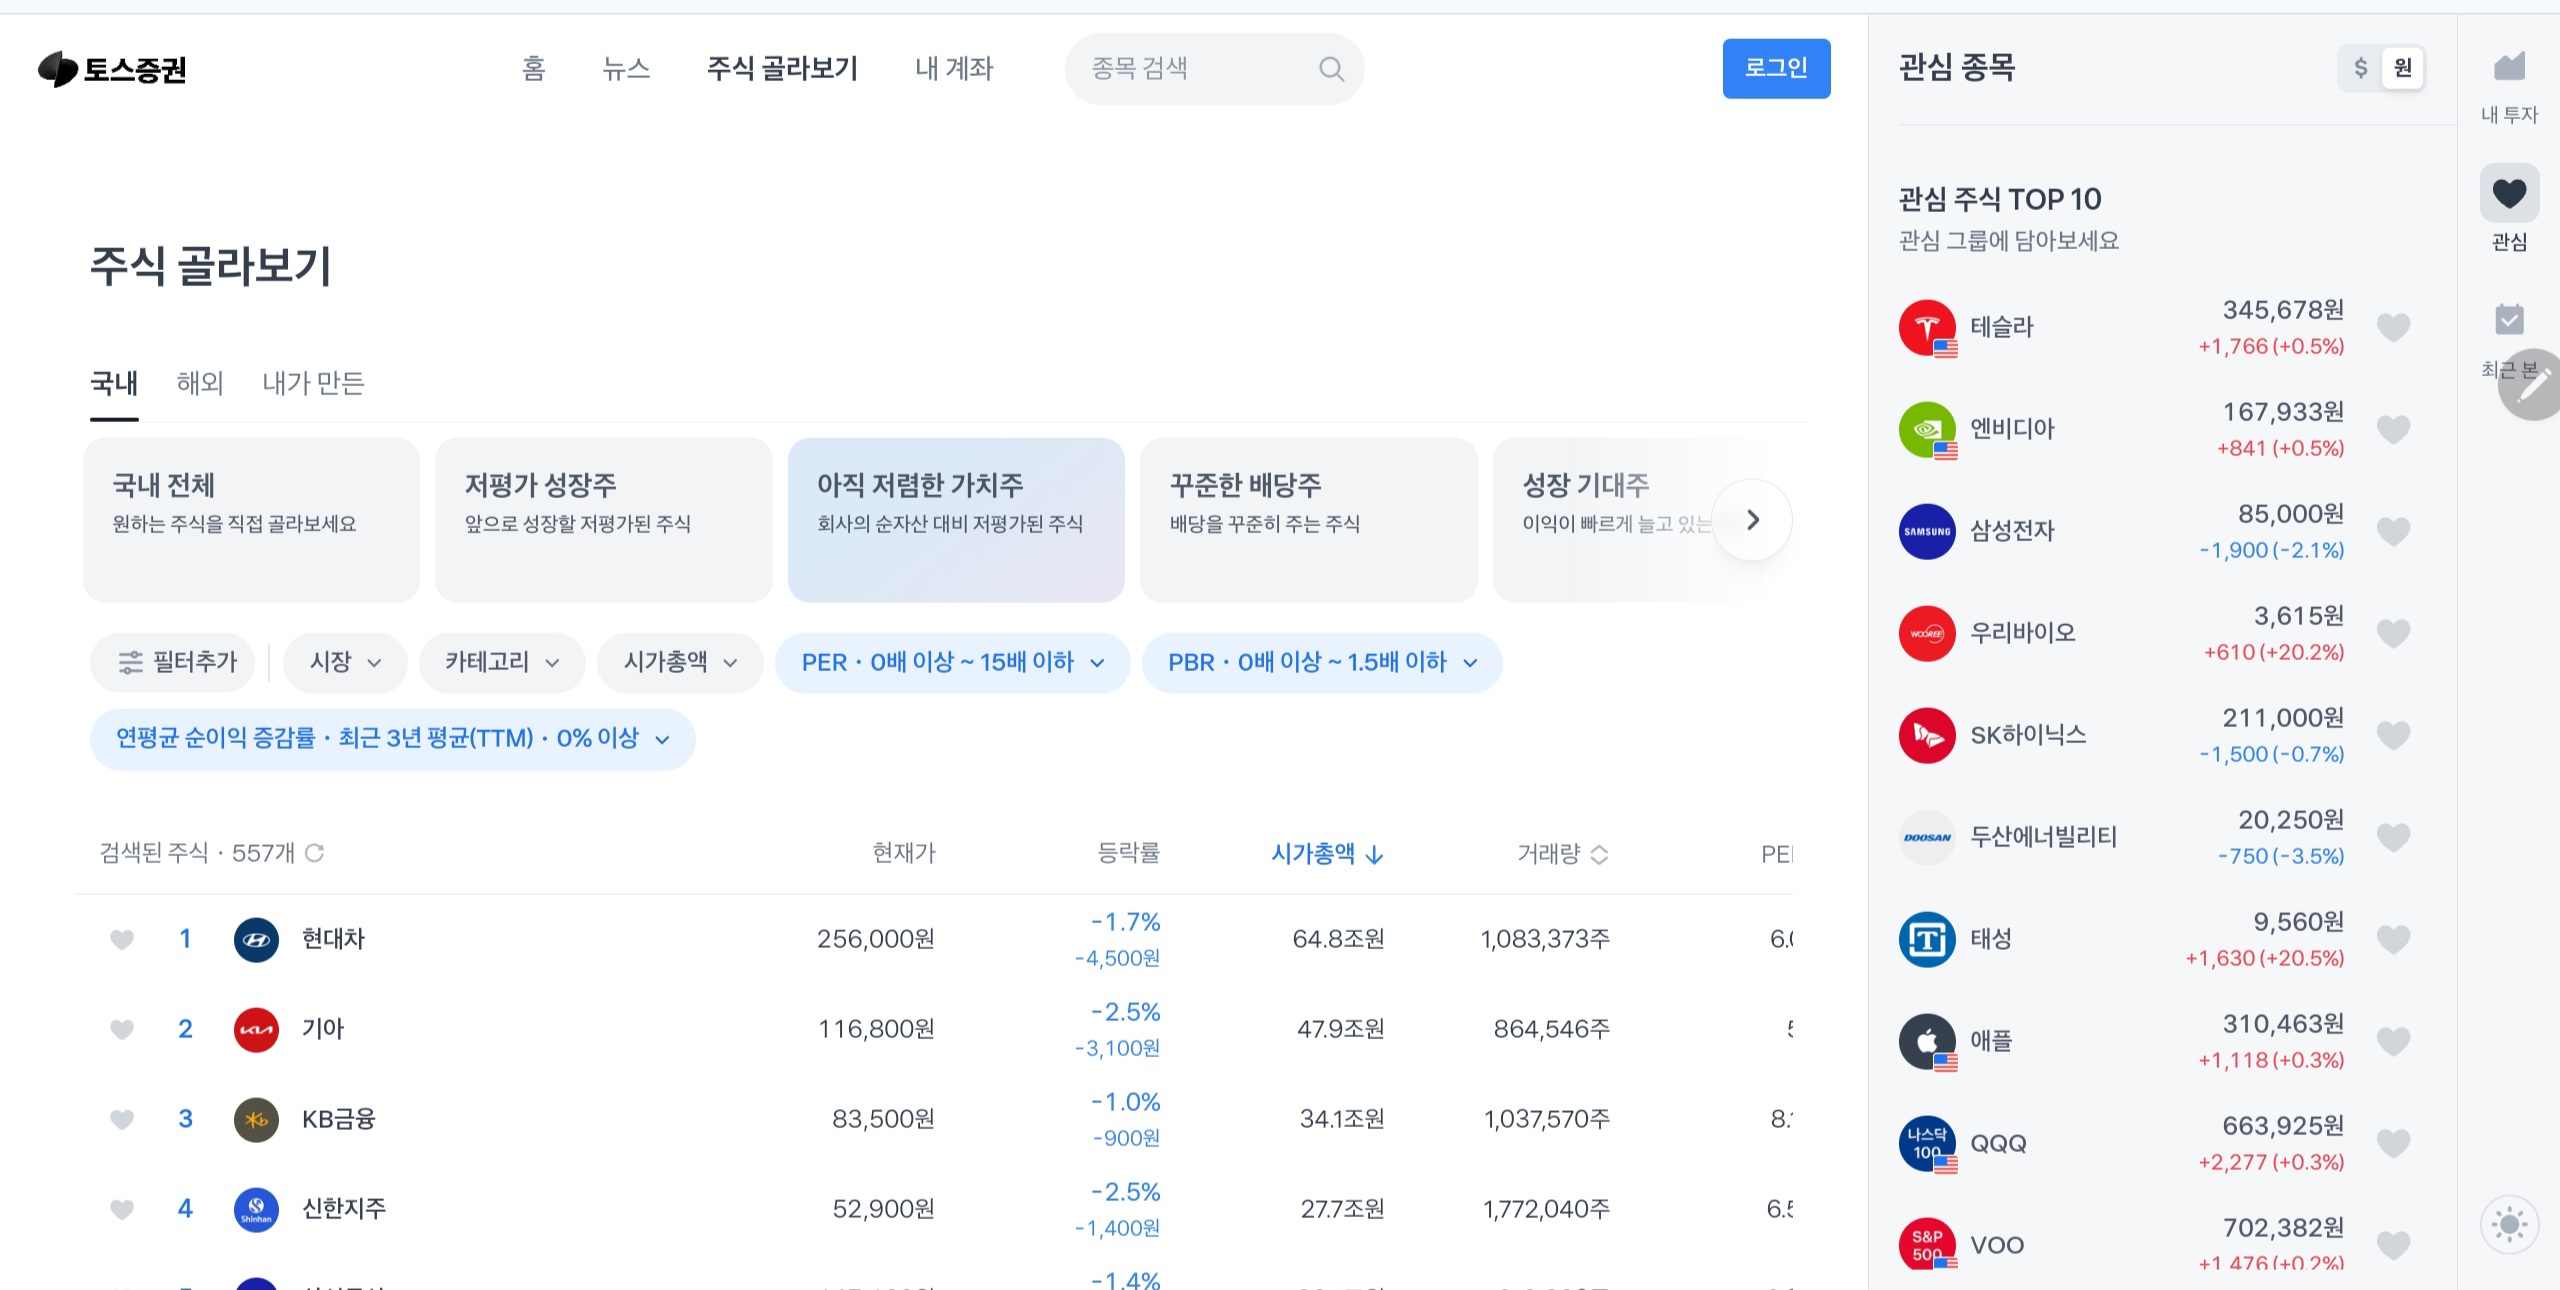The image size is (2560, 1290).
Task: Sort by 시가총액 column header
Action: coord(1327,853)
